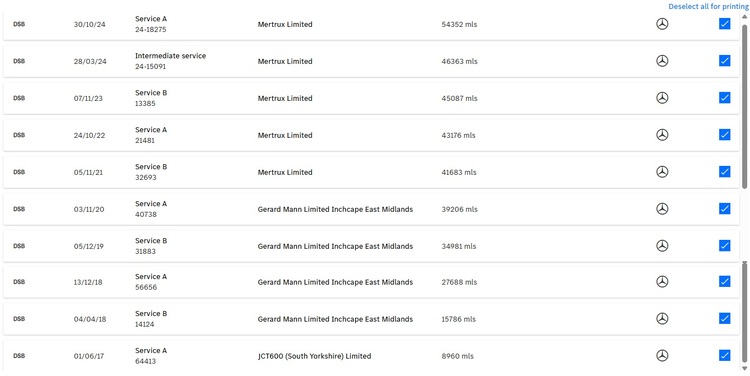Uncheck print checkbox for 54352 mls entry

[x=725, y=23]
